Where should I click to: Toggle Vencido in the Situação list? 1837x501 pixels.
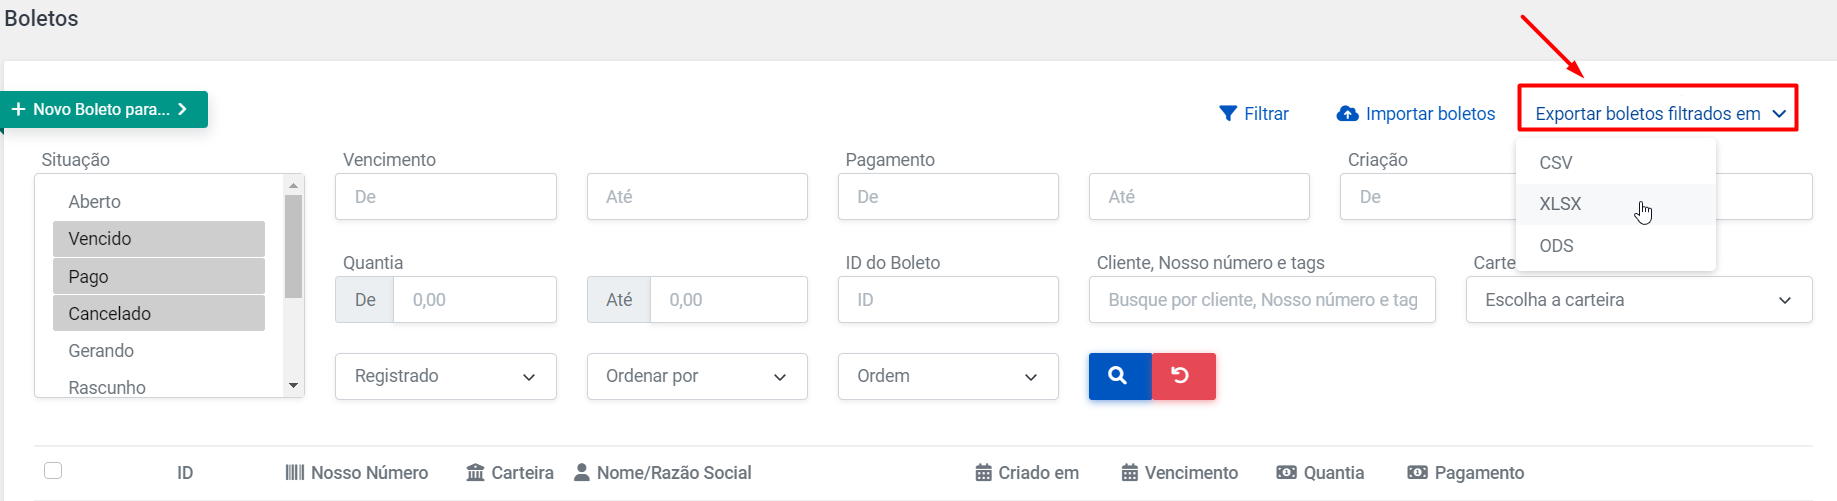tap(159, 239)
